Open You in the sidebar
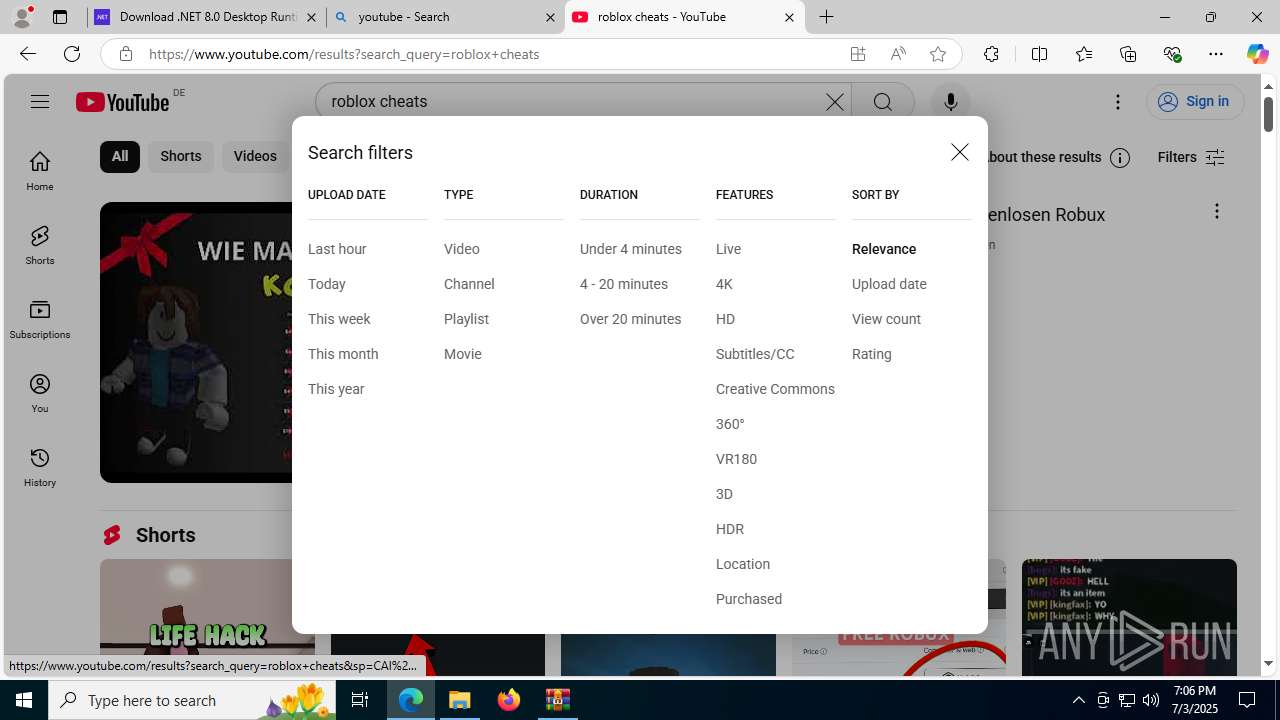Screen dimensions: 1280x720 40,393
